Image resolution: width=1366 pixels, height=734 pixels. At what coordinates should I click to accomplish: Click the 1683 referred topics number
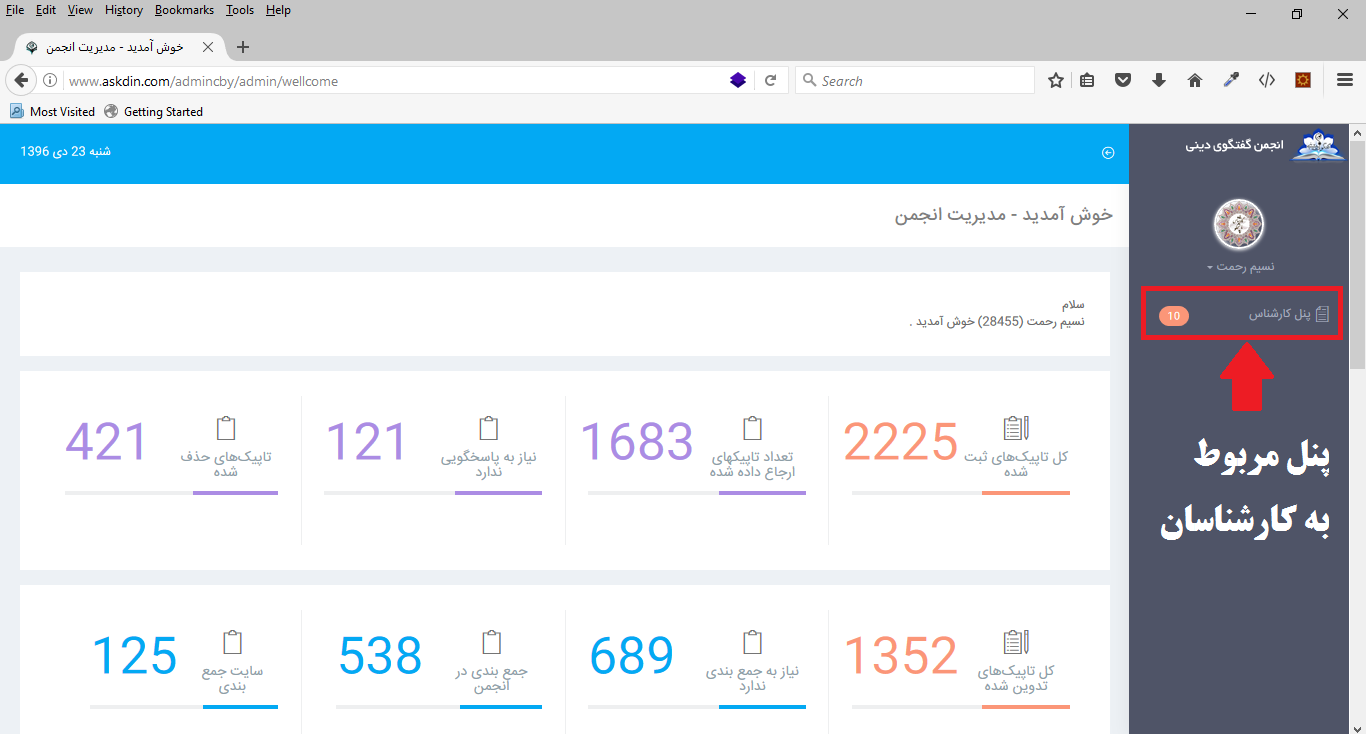(636, 443)
